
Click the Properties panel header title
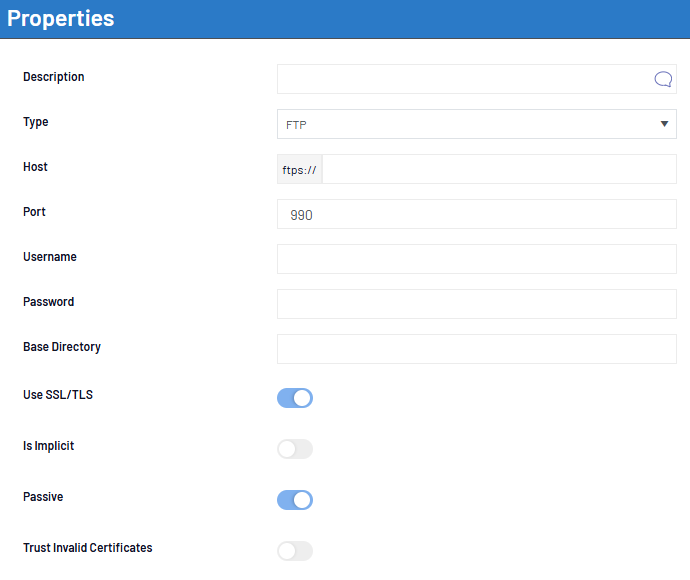click(x=61, y=19)
